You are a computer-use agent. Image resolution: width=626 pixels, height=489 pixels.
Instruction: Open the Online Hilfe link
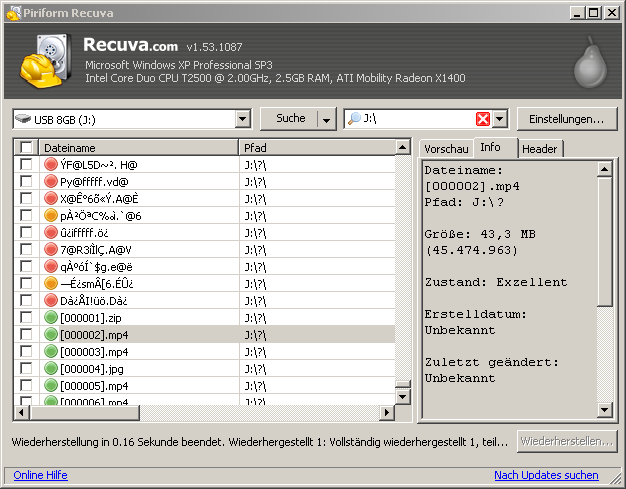point(40,475)
